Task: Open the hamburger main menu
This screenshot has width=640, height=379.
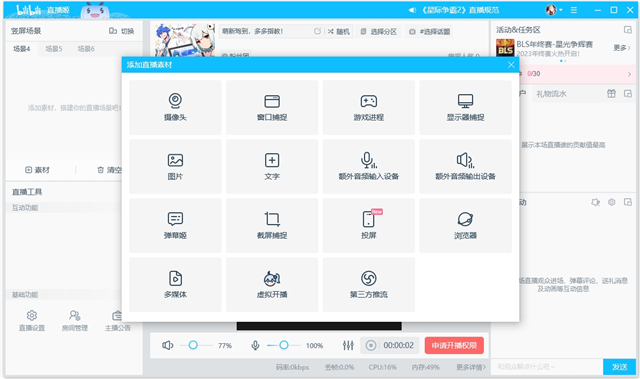Action: pyautogui.click(x=574, y=10)
